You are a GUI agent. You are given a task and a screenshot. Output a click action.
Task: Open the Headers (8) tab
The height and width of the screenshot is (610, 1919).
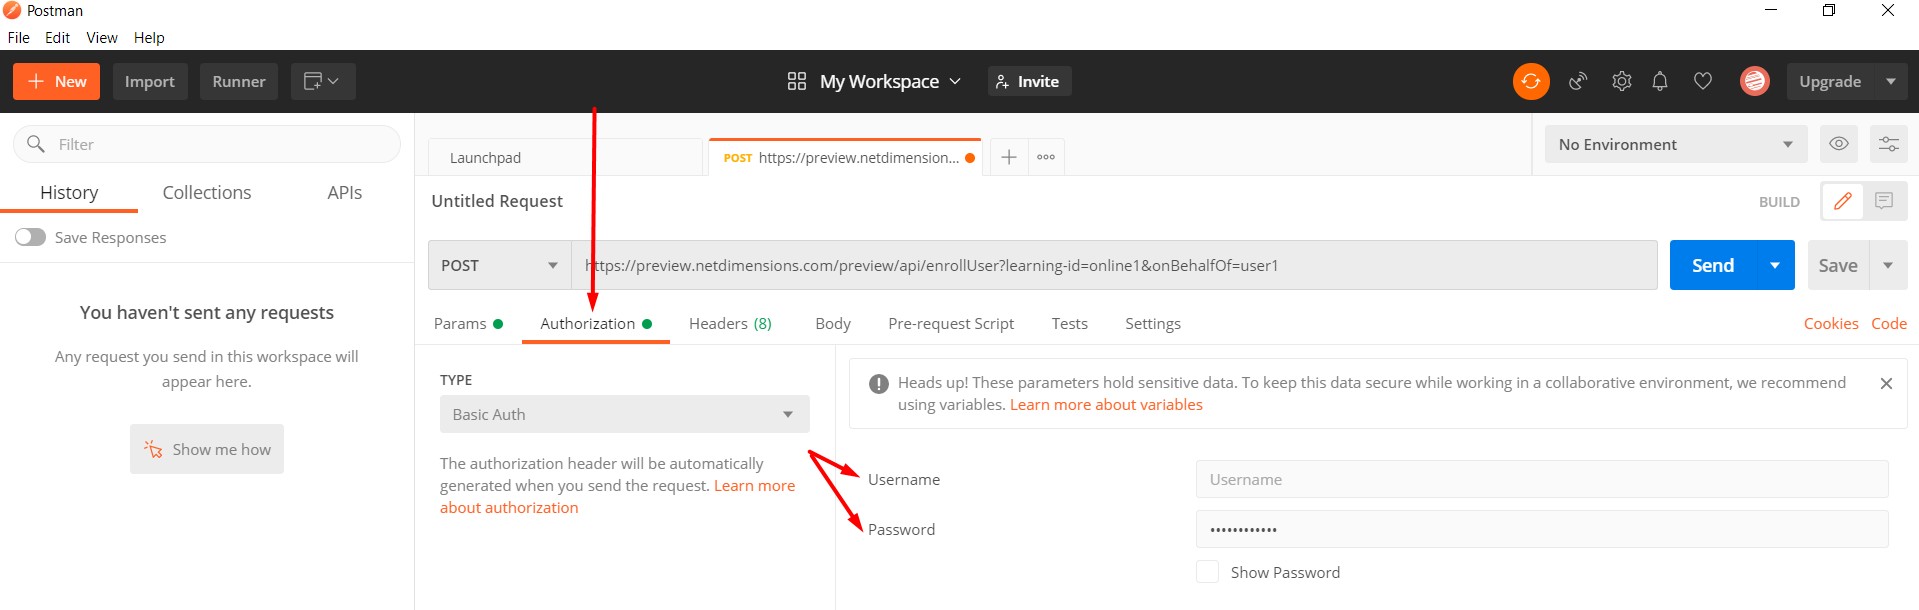pyautogui.click(x=730, y=324)
